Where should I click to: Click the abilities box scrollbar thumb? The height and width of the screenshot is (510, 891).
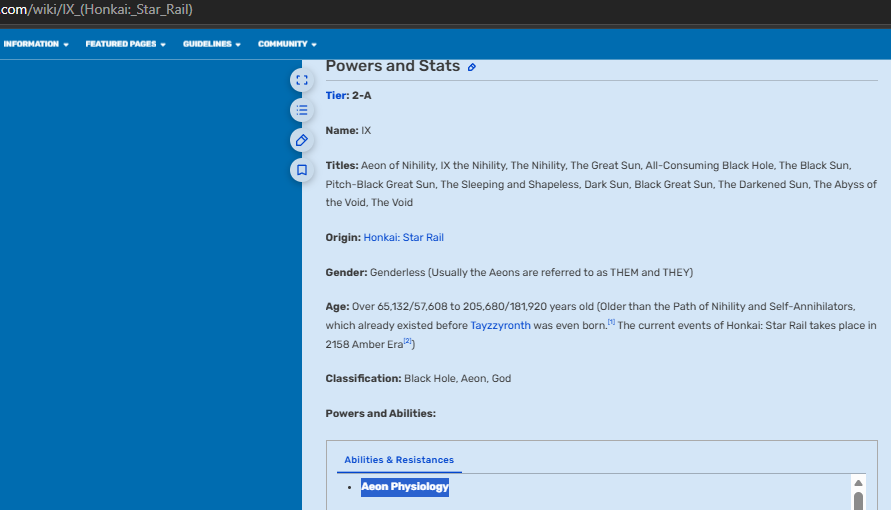[x=859, y=501]
